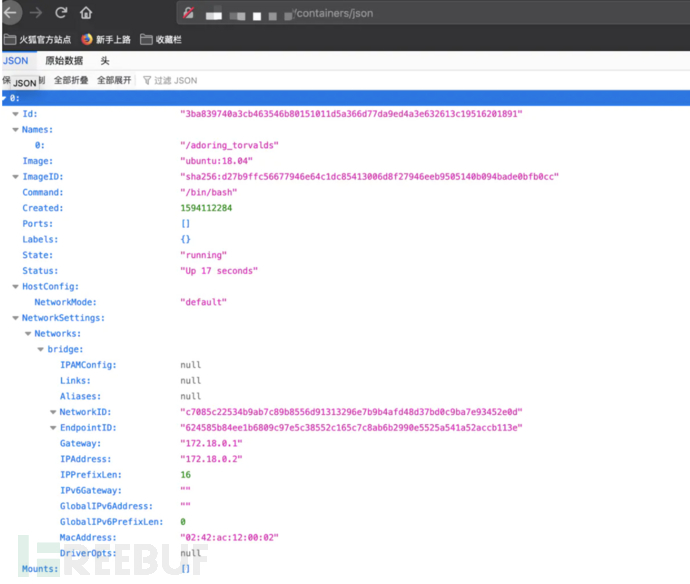Image resolution: width=690 pixels, height=584 pixels.
Task: Switch to the 原始数据 tab
Action: pos(64,61)
